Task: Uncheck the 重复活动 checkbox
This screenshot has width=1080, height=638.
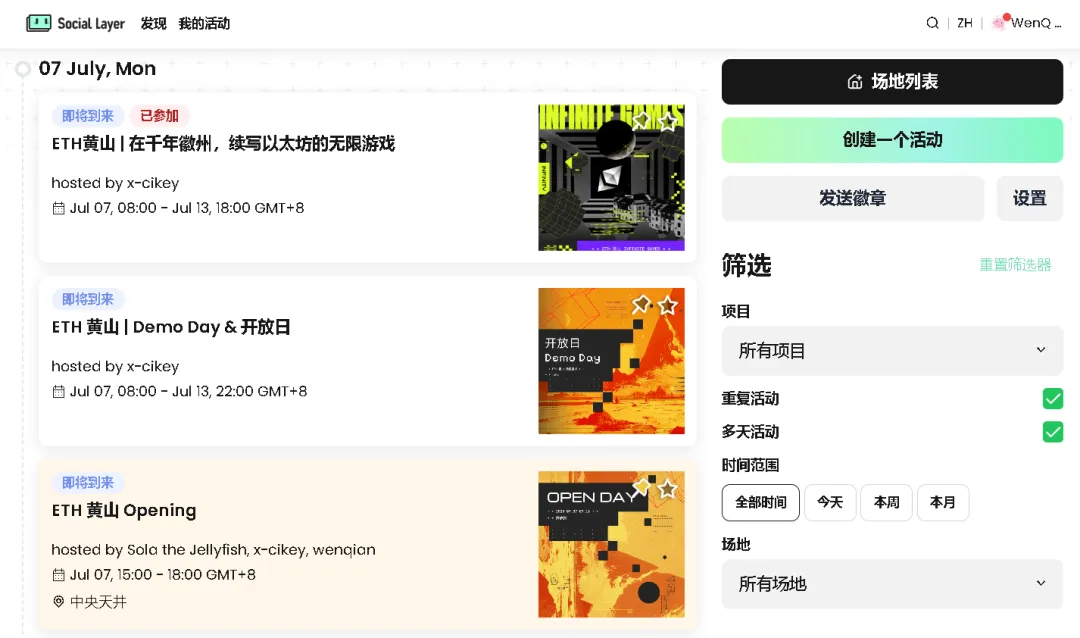Action: (x=1052, y=398)
